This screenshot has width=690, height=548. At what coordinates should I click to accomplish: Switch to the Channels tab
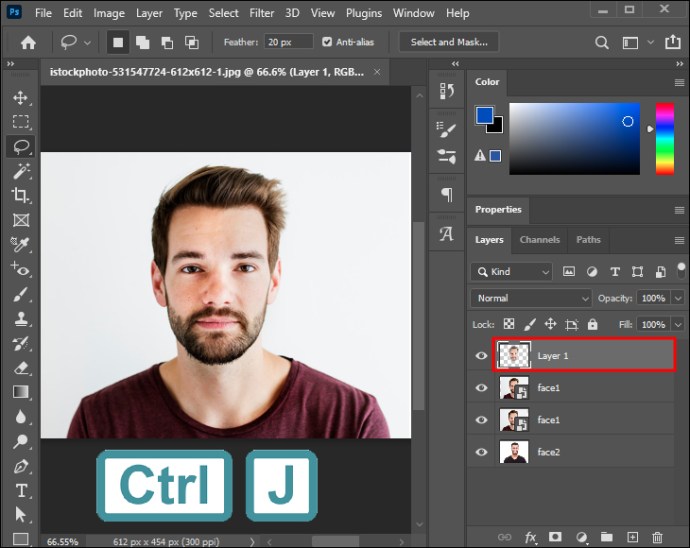(540, 239)
